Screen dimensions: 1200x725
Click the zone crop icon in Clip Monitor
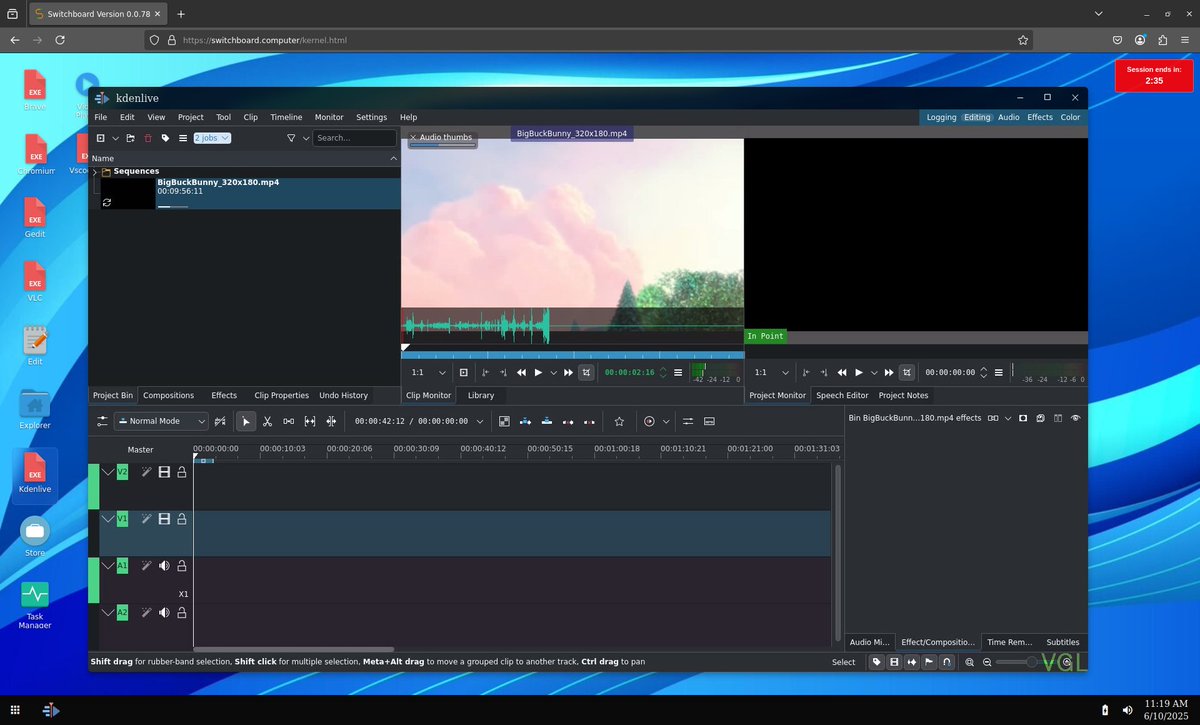(586, 372)
